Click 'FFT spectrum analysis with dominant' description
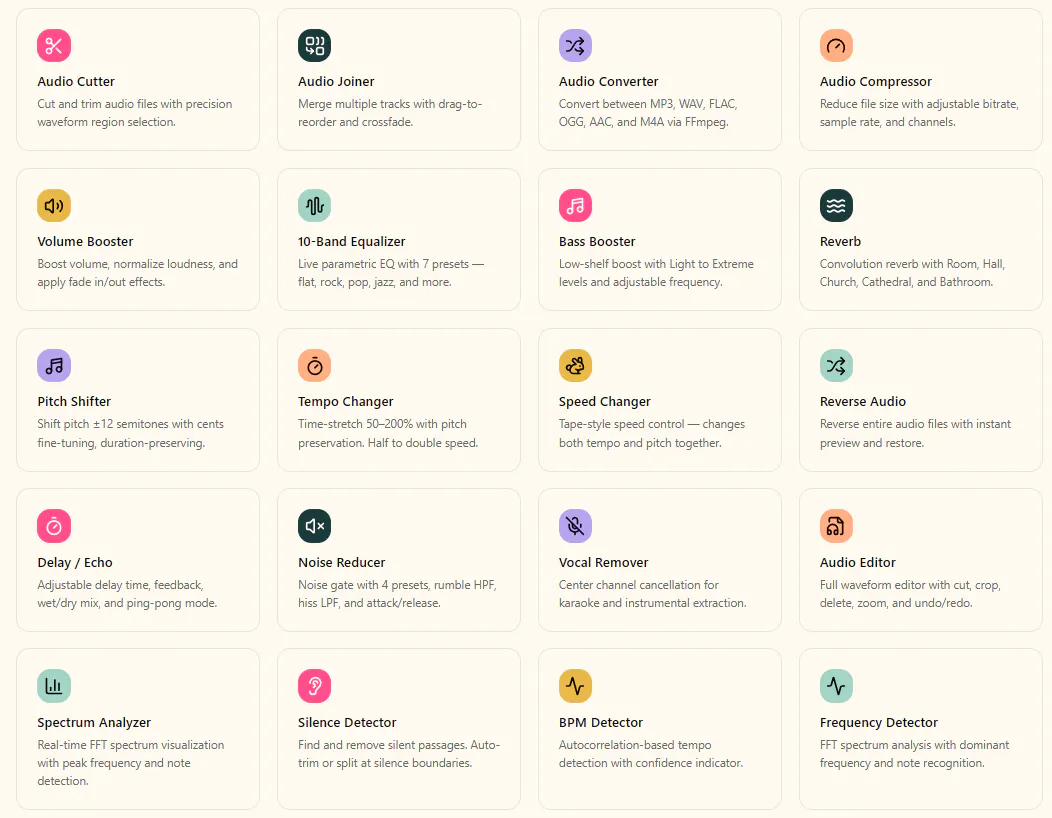This screenshot has width=1052, height=818. pyautogui.click(x=914, y=754)
